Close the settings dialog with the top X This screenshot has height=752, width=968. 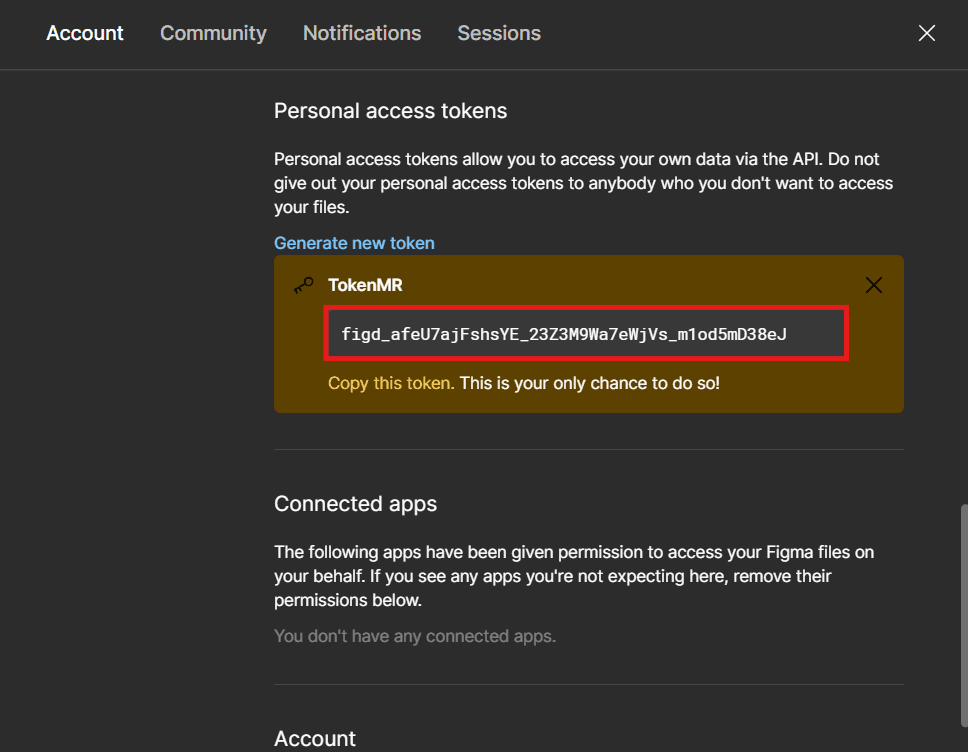point(927,33)
